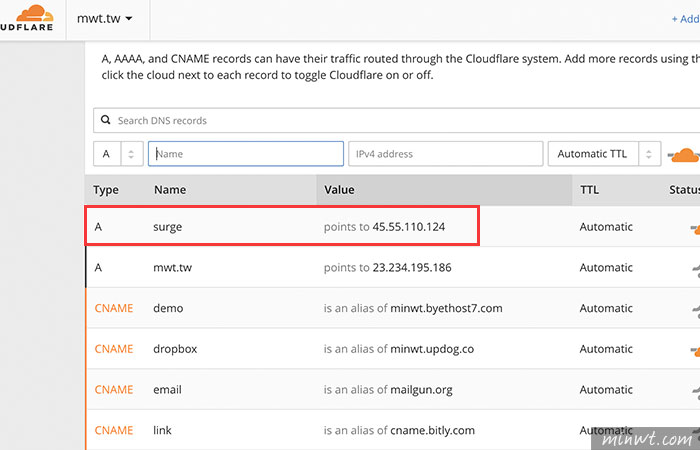Toggle Cloudflare cloud for dropbox record
The width and height of the screenshot is (700, 450).
point(695,350)
